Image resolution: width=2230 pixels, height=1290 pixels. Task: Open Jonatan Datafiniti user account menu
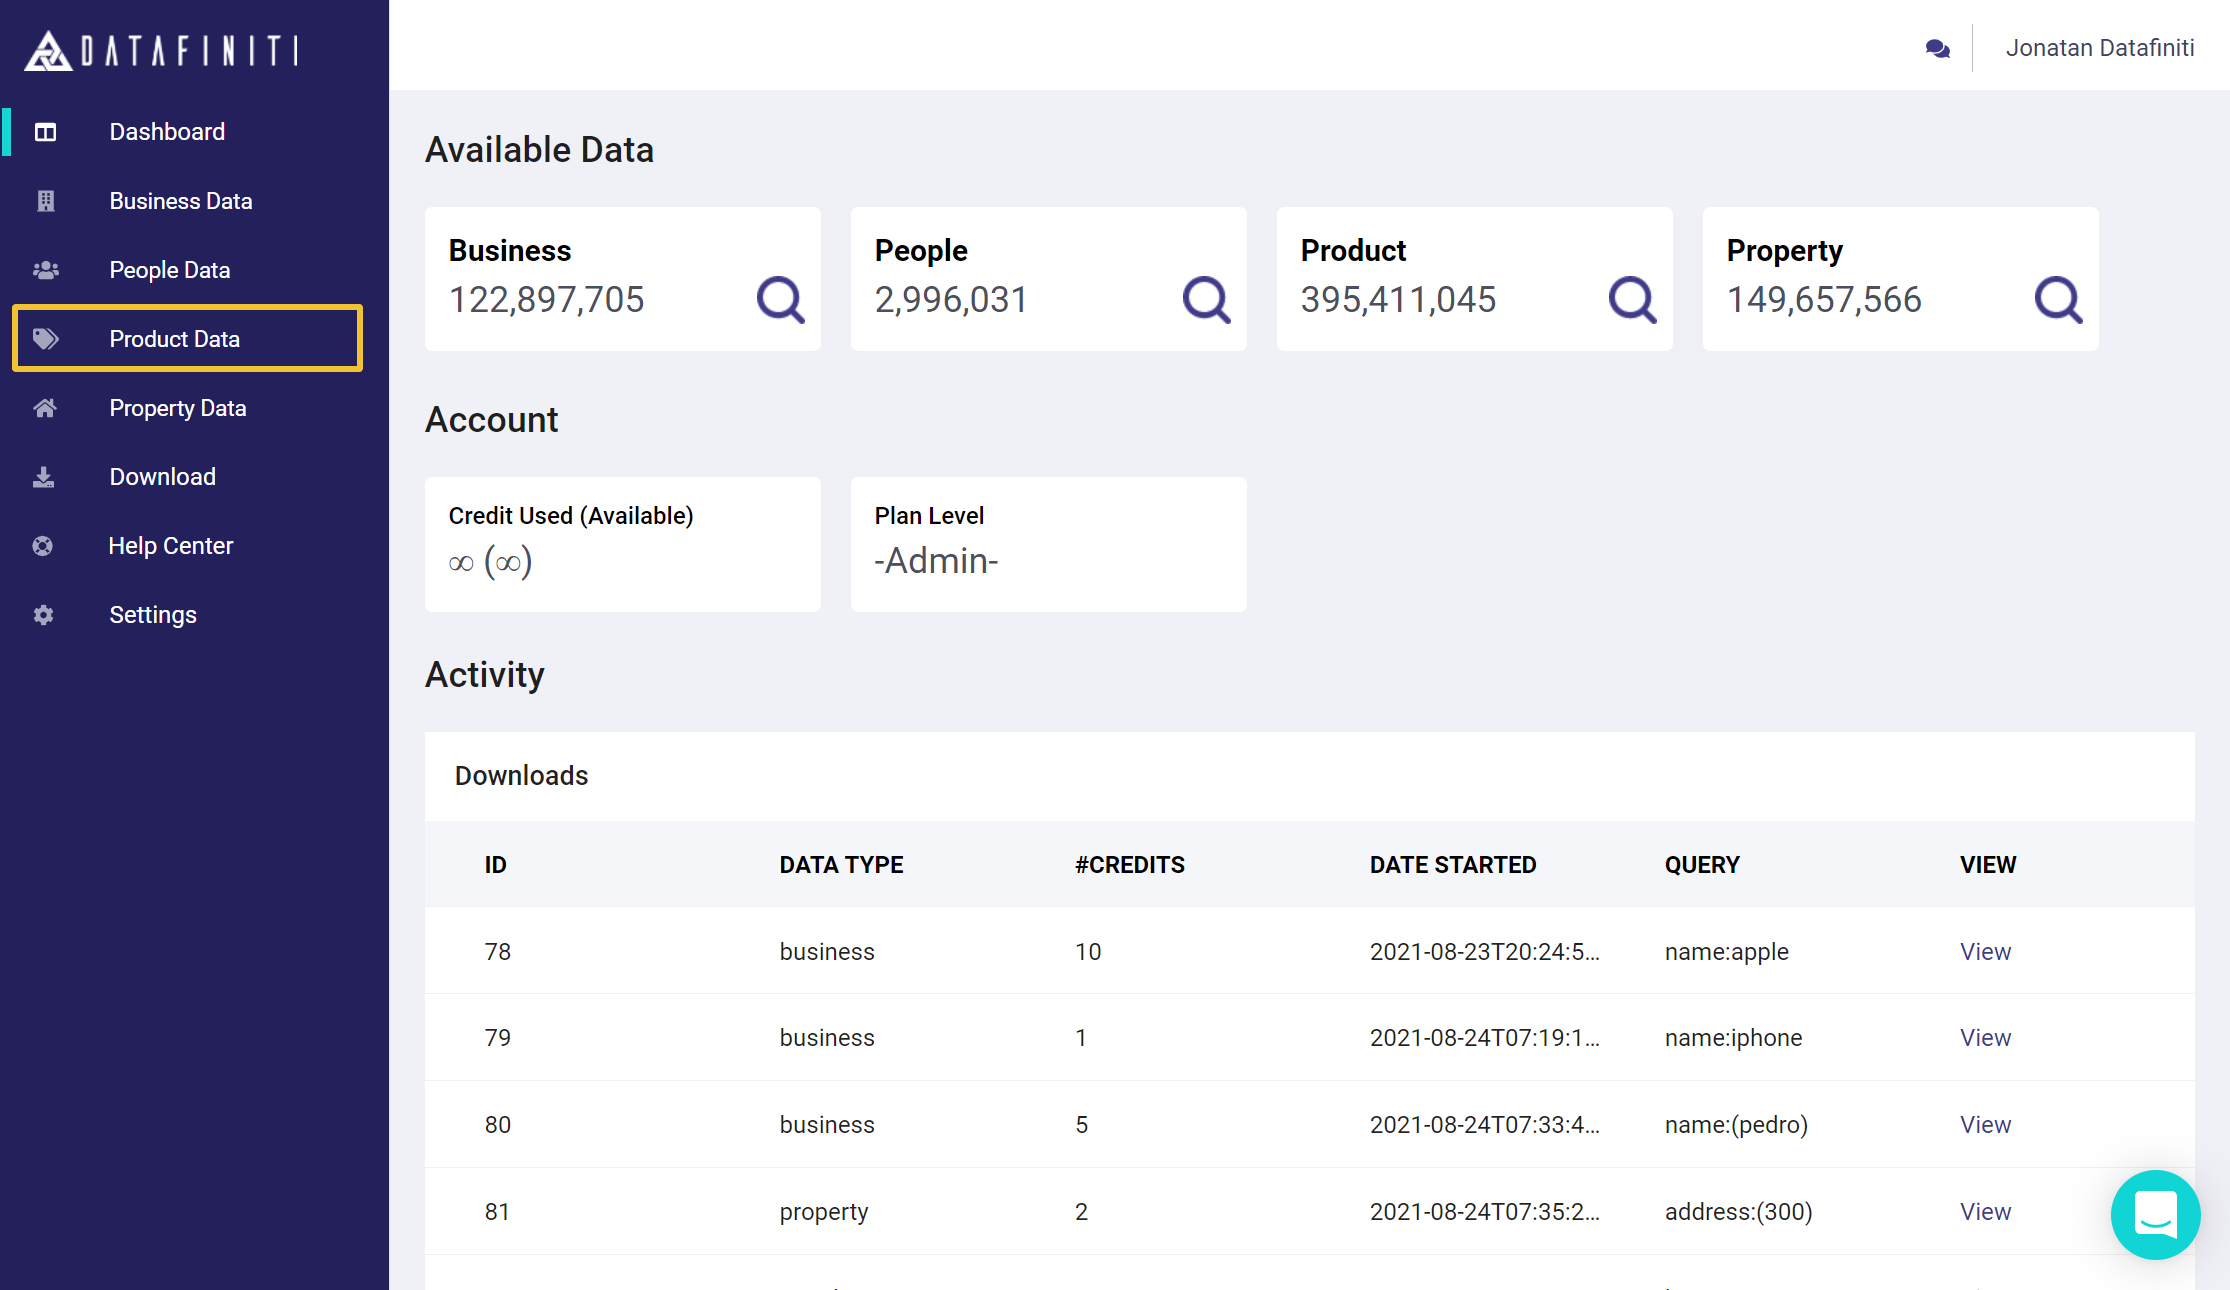tap(2099, 48)
